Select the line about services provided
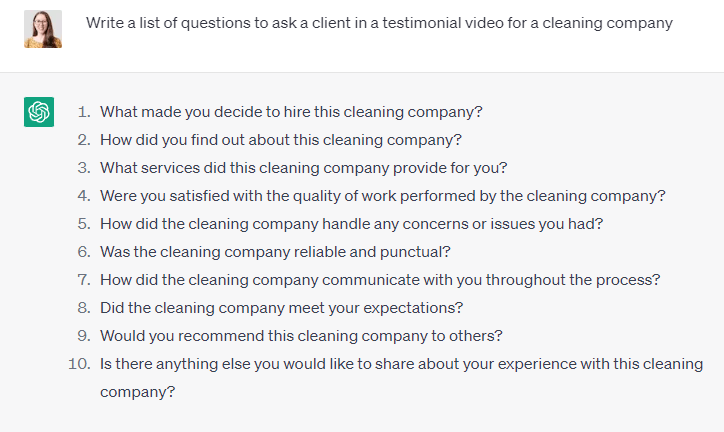 (x=304, y=168)
